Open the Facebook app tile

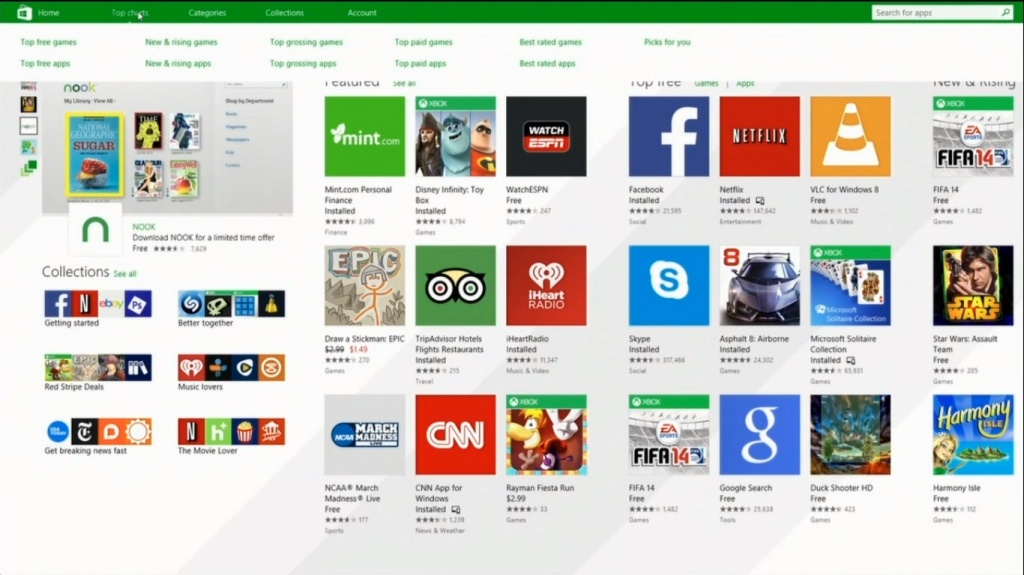coord(669,137)
